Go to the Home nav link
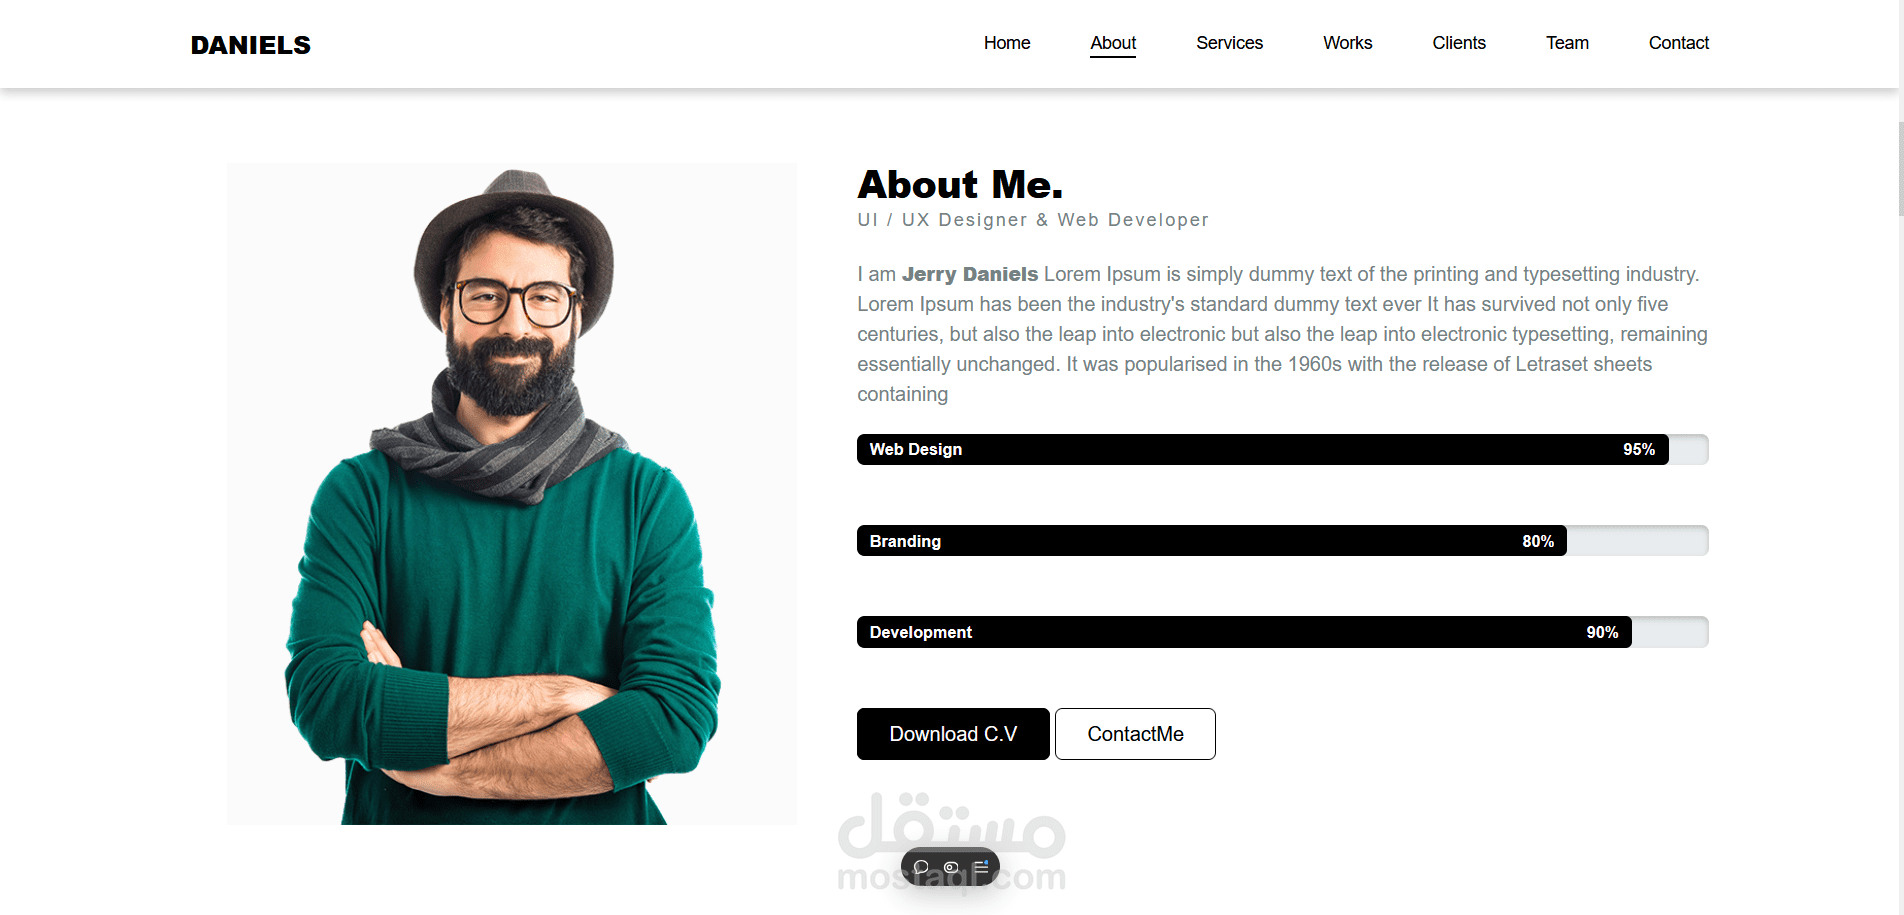Screen dimensions: 1904x915 click(1007, 43)
